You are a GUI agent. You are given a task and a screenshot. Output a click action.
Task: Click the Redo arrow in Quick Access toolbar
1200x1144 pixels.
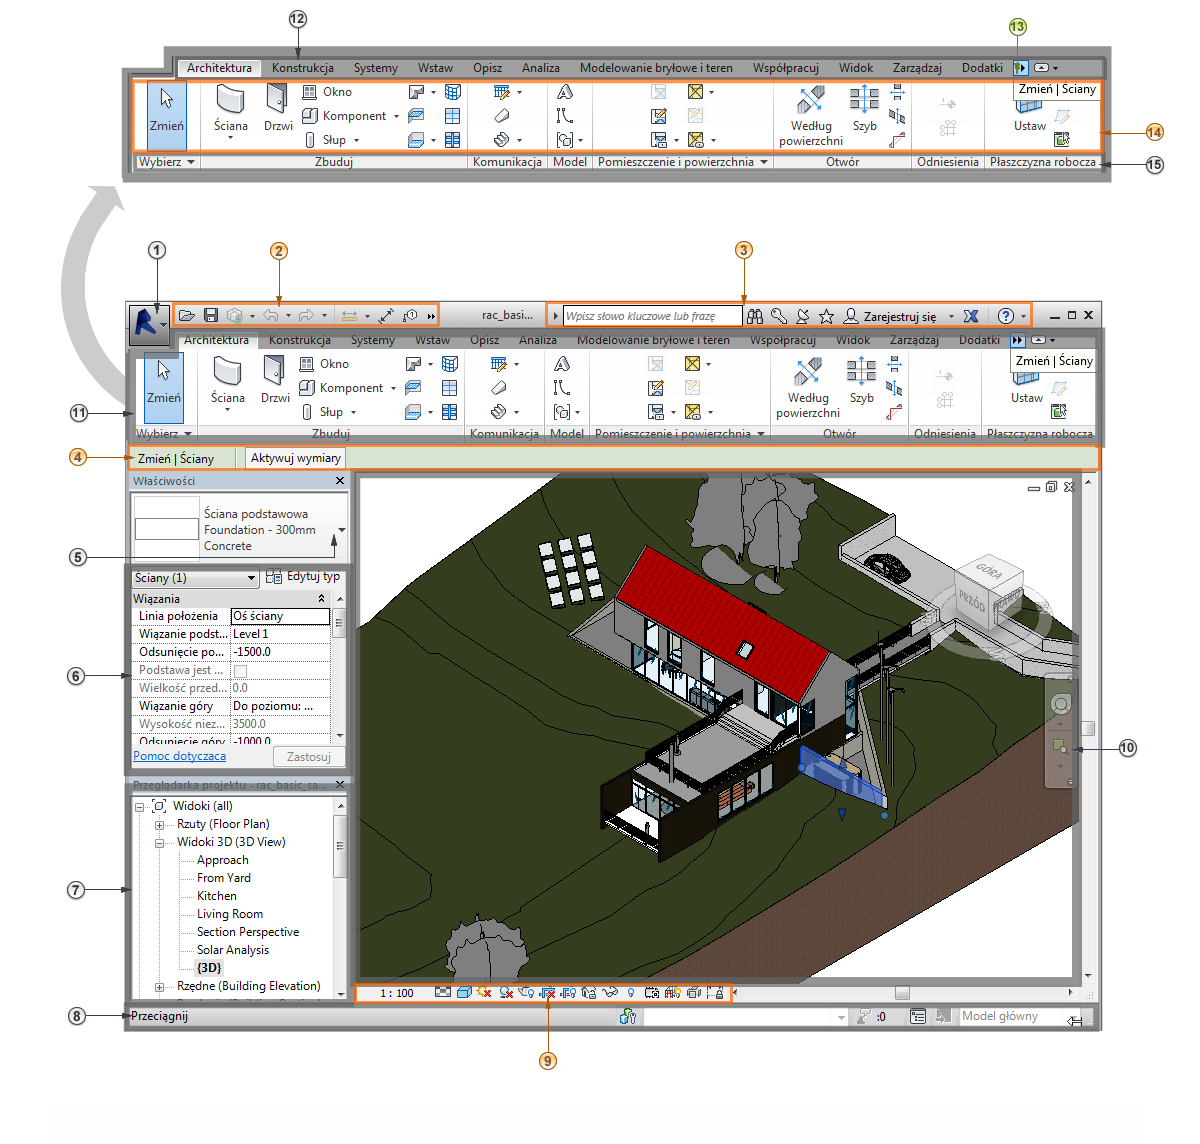(306, 315)
